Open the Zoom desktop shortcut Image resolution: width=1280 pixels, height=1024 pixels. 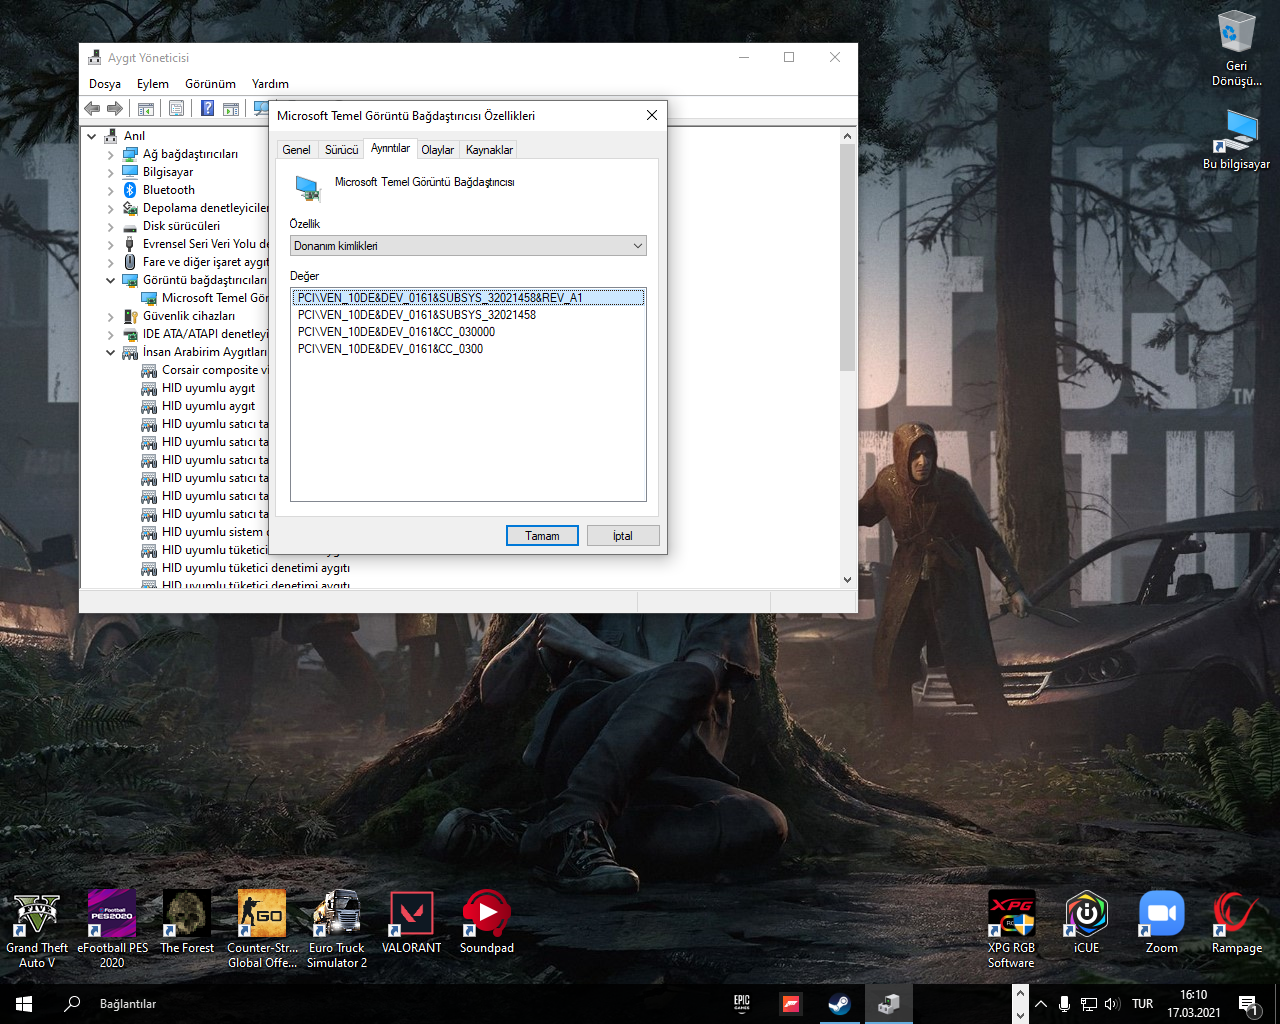pos(1161,922)
